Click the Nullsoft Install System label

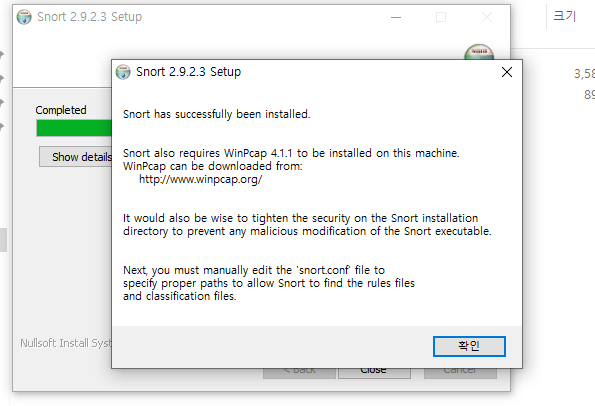coord(66,343)
